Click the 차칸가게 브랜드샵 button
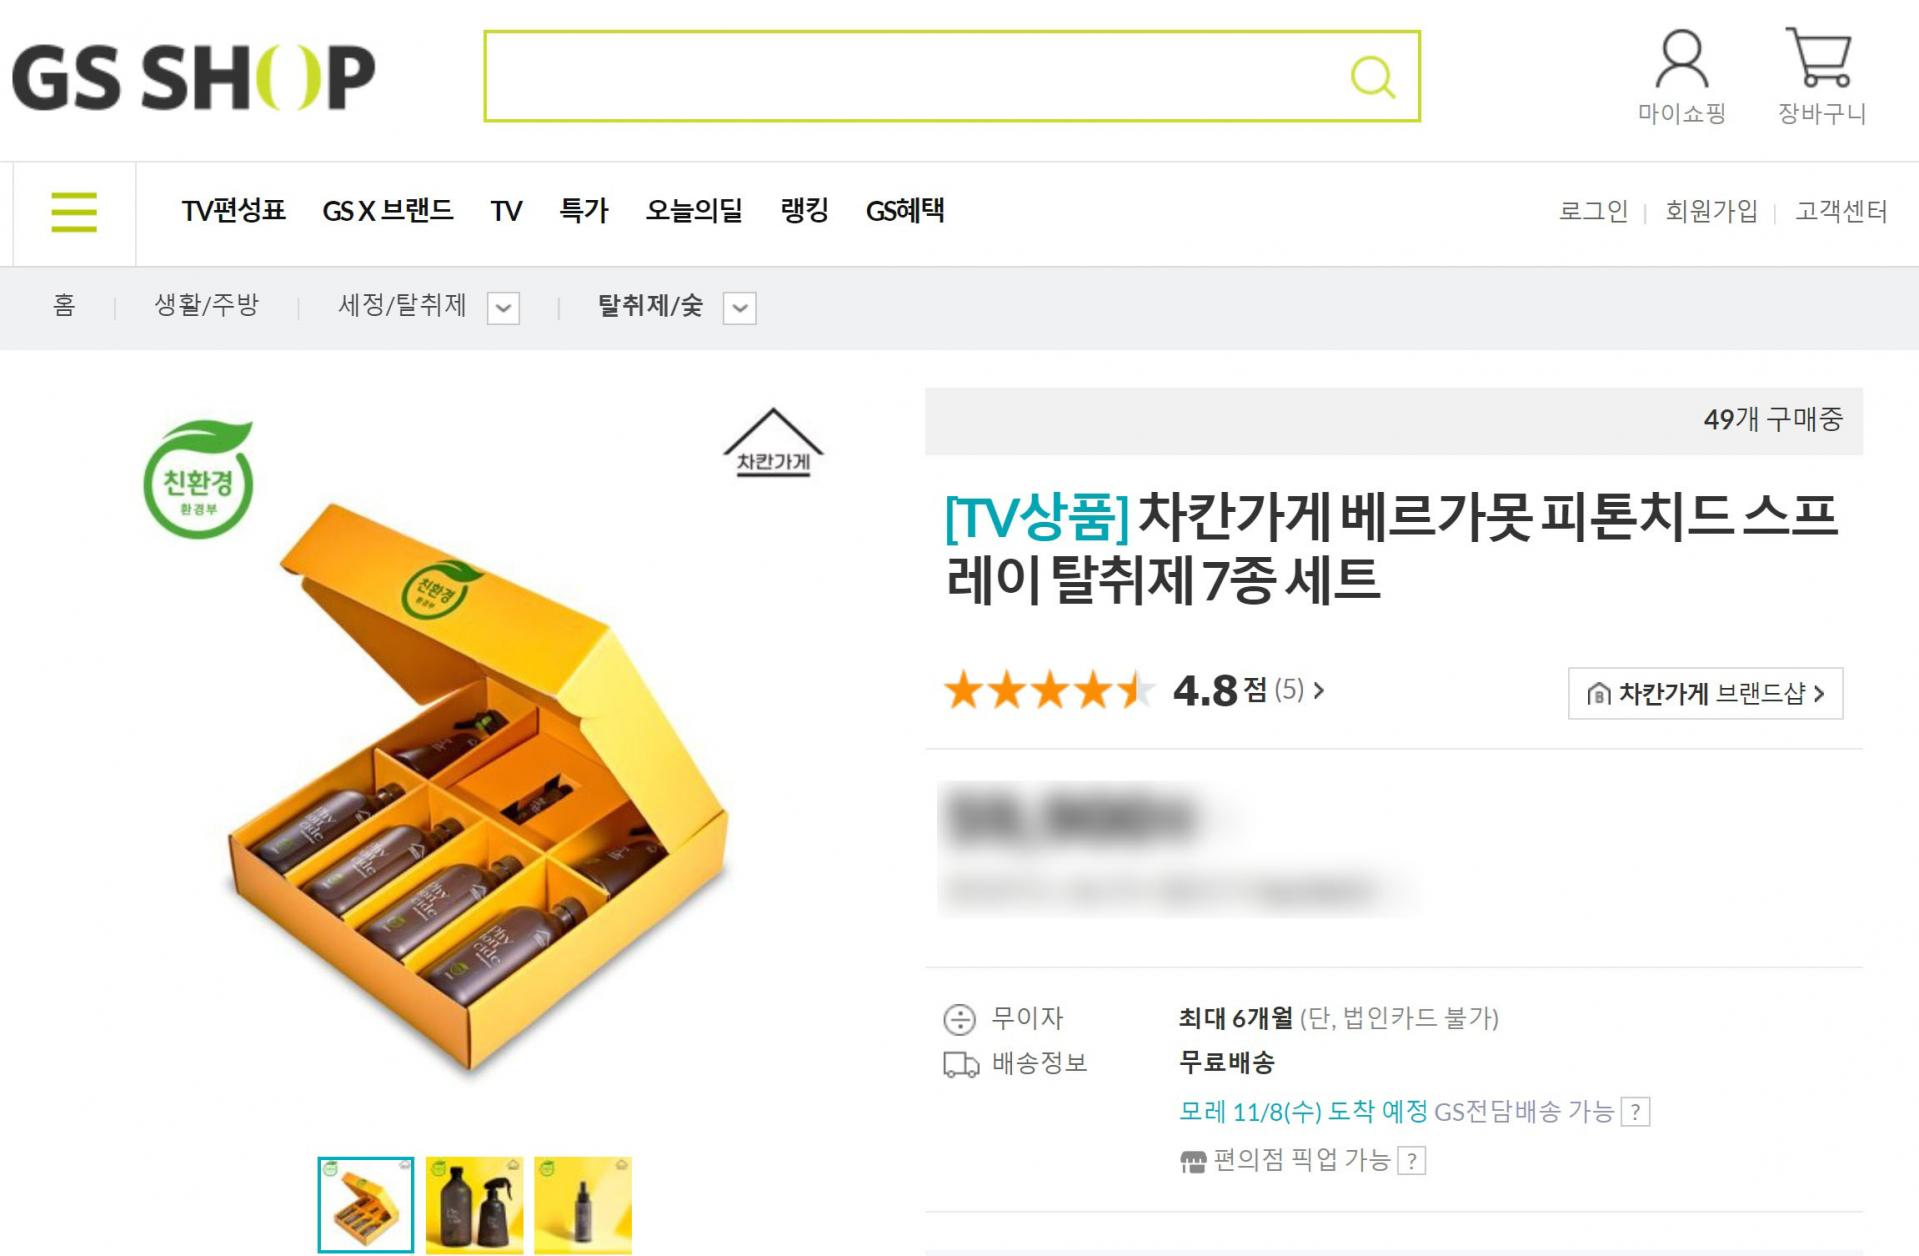 click(x=1705, y=693)
